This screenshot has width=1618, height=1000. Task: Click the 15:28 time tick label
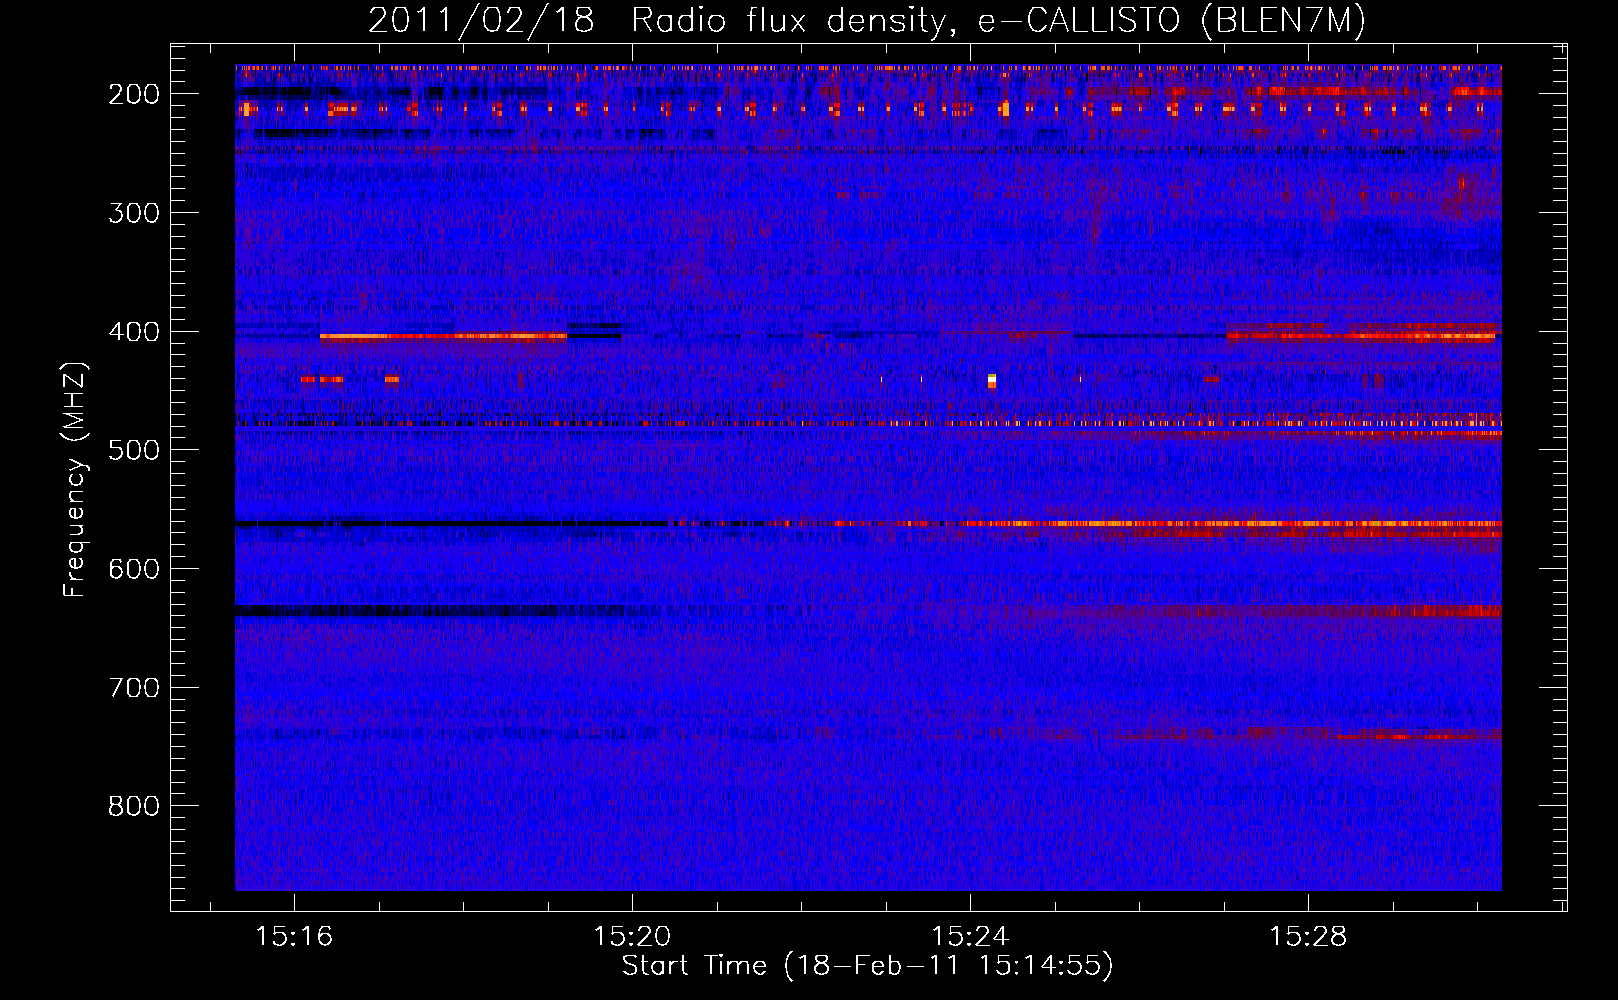click(1308, 937)
